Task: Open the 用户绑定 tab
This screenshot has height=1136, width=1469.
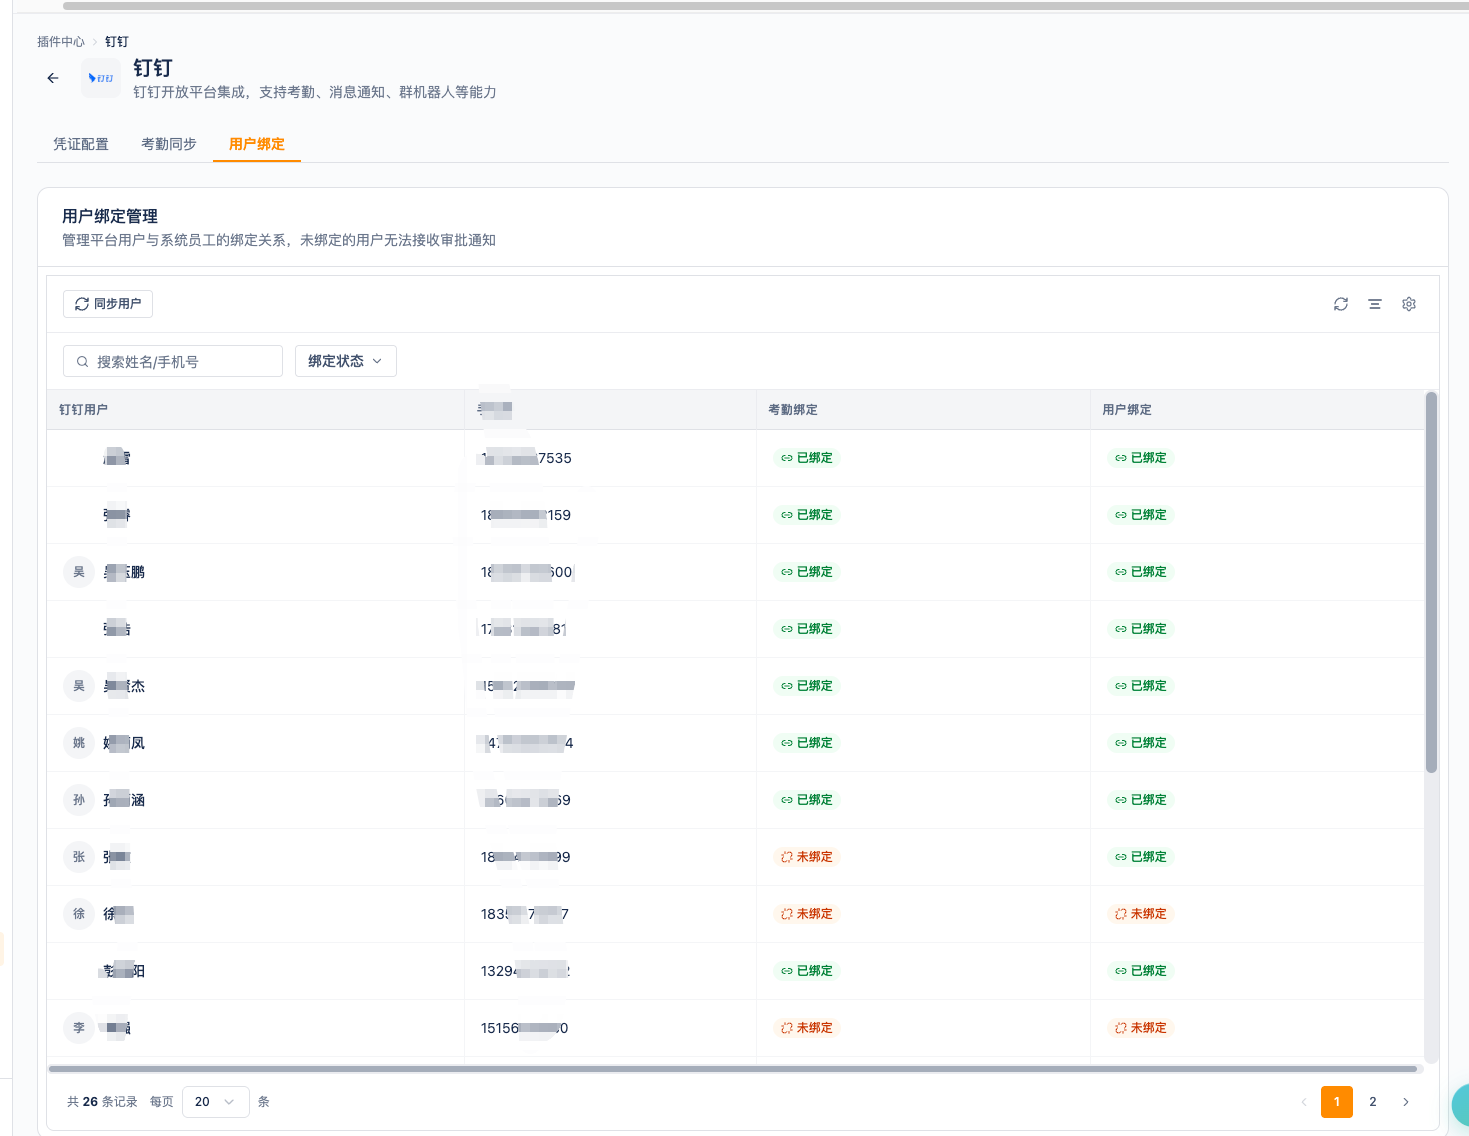Action: coord(257,144)
